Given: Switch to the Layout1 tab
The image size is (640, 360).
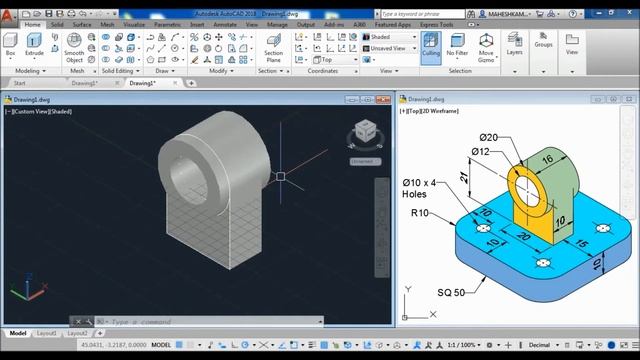Looking at the screenshot, I should point(46,333).
